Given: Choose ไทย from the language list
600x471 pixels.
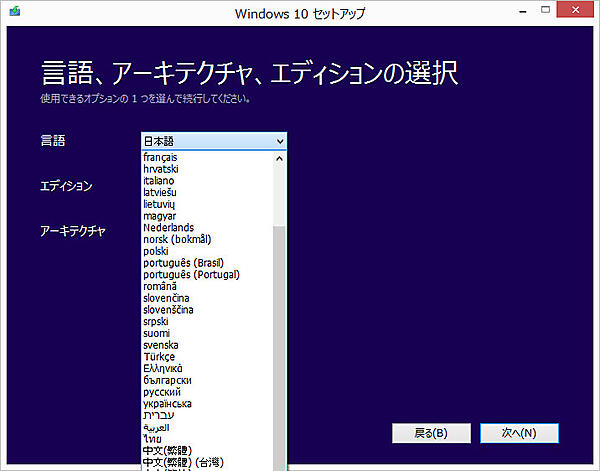Looking at the screenshot, I should click(x=151, y=439).
